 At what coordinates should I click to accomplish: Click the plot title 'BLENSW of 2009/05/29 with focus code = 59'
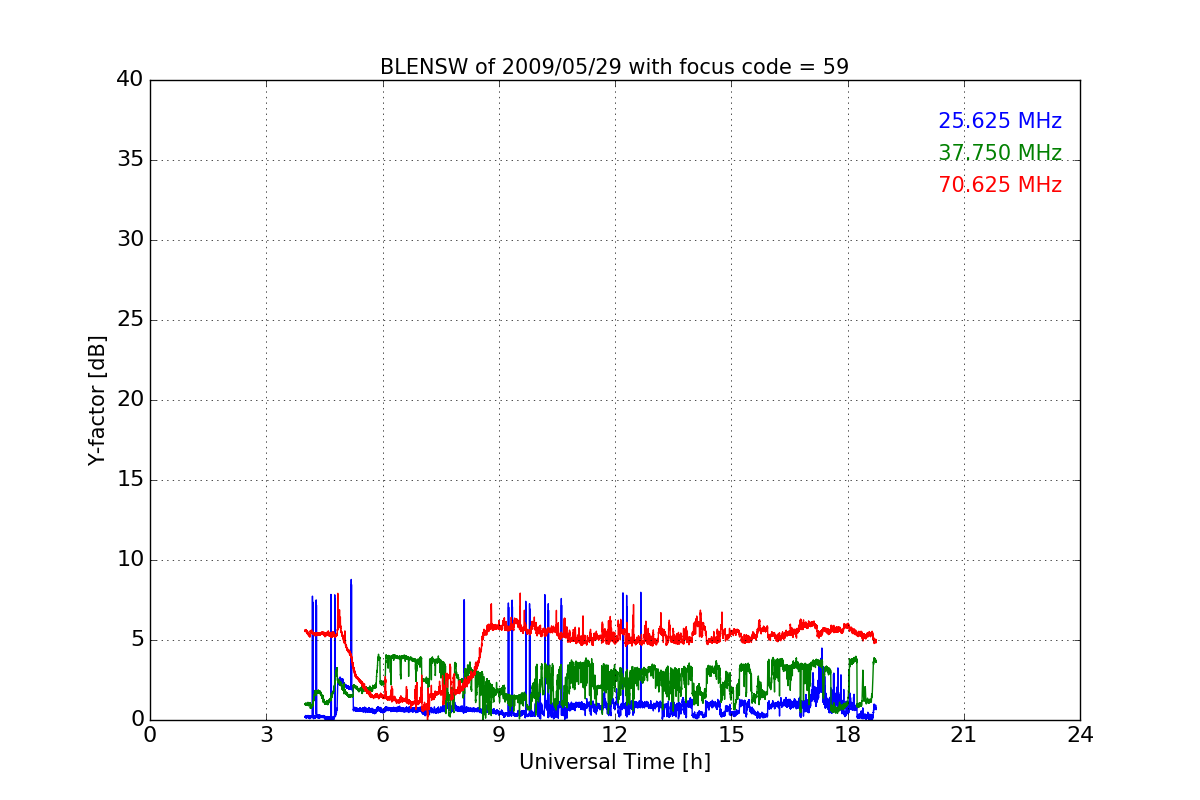click(x=614, y=67)
